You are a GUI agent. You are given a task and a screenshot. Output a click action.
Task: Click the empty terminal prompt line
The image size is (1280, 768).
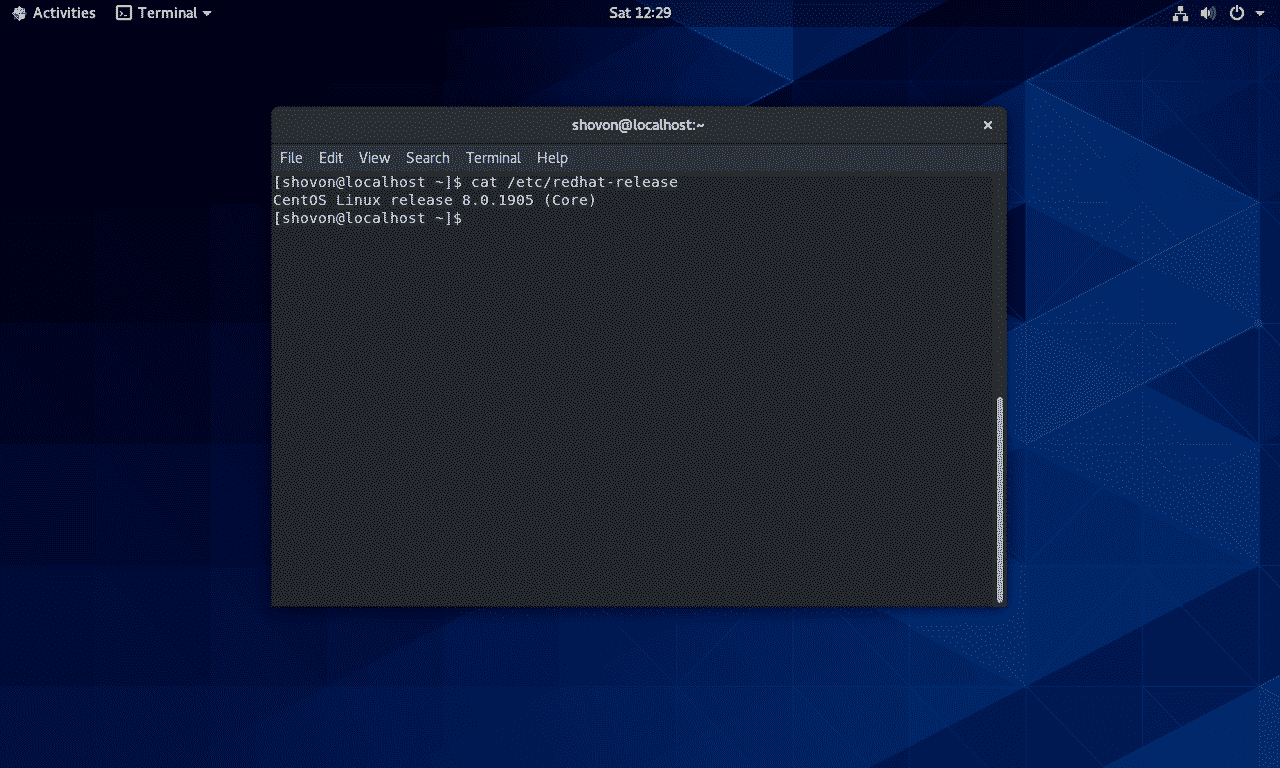pos(600,218)
